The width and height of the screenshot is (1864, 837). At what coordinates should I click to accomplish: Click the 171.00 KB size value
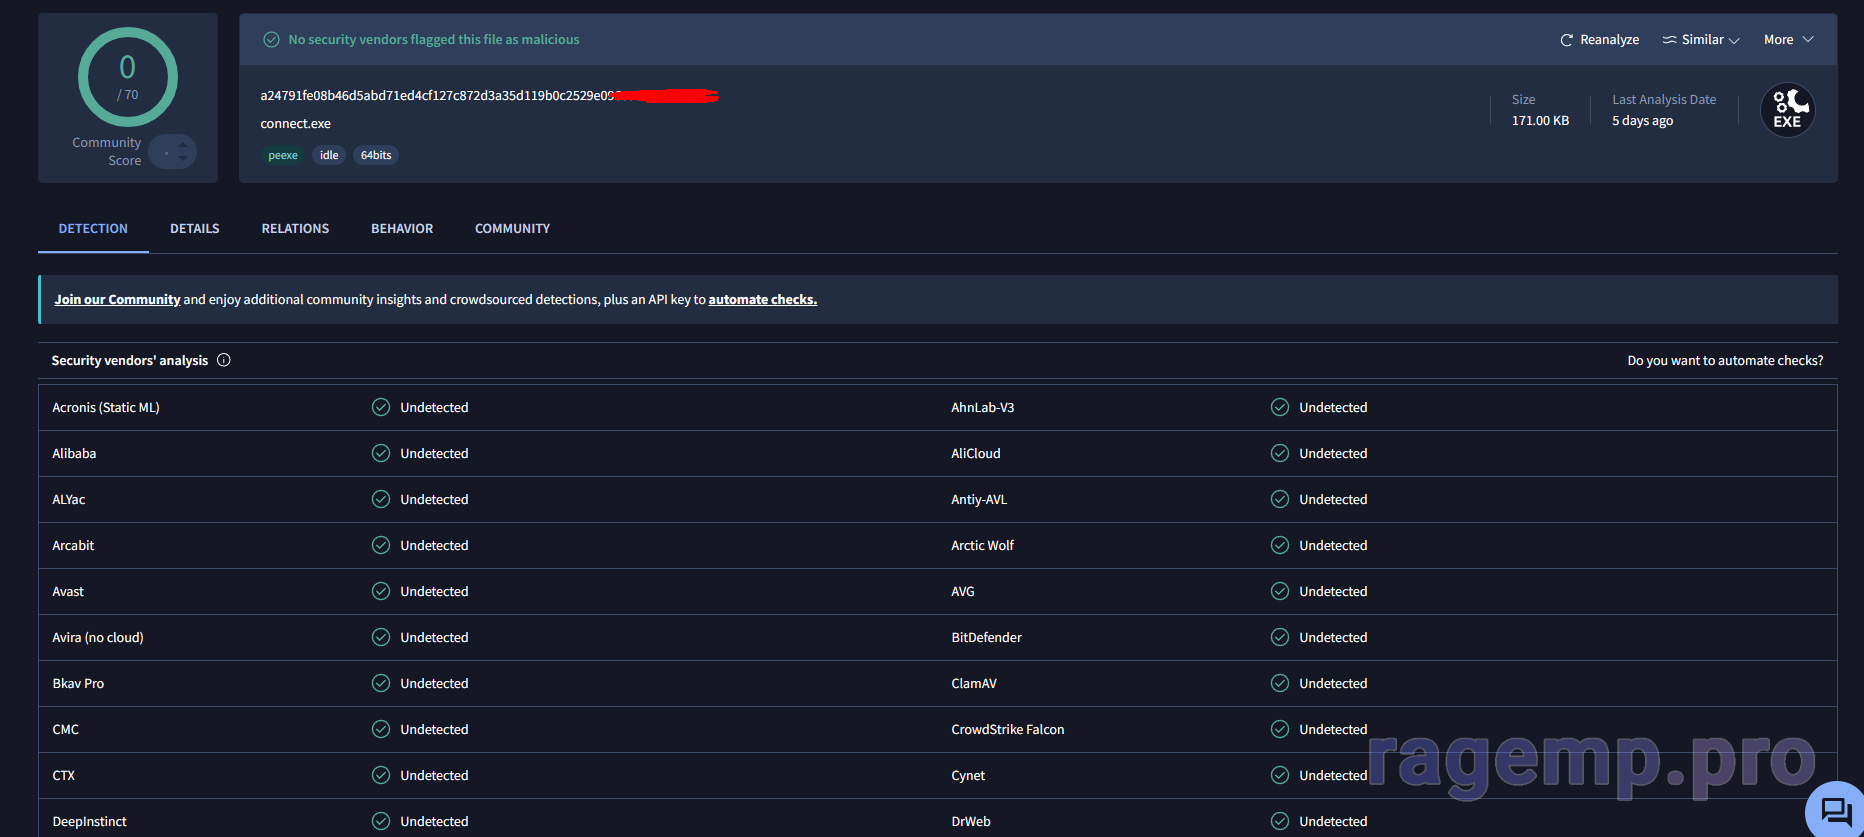pos(1540,121)
